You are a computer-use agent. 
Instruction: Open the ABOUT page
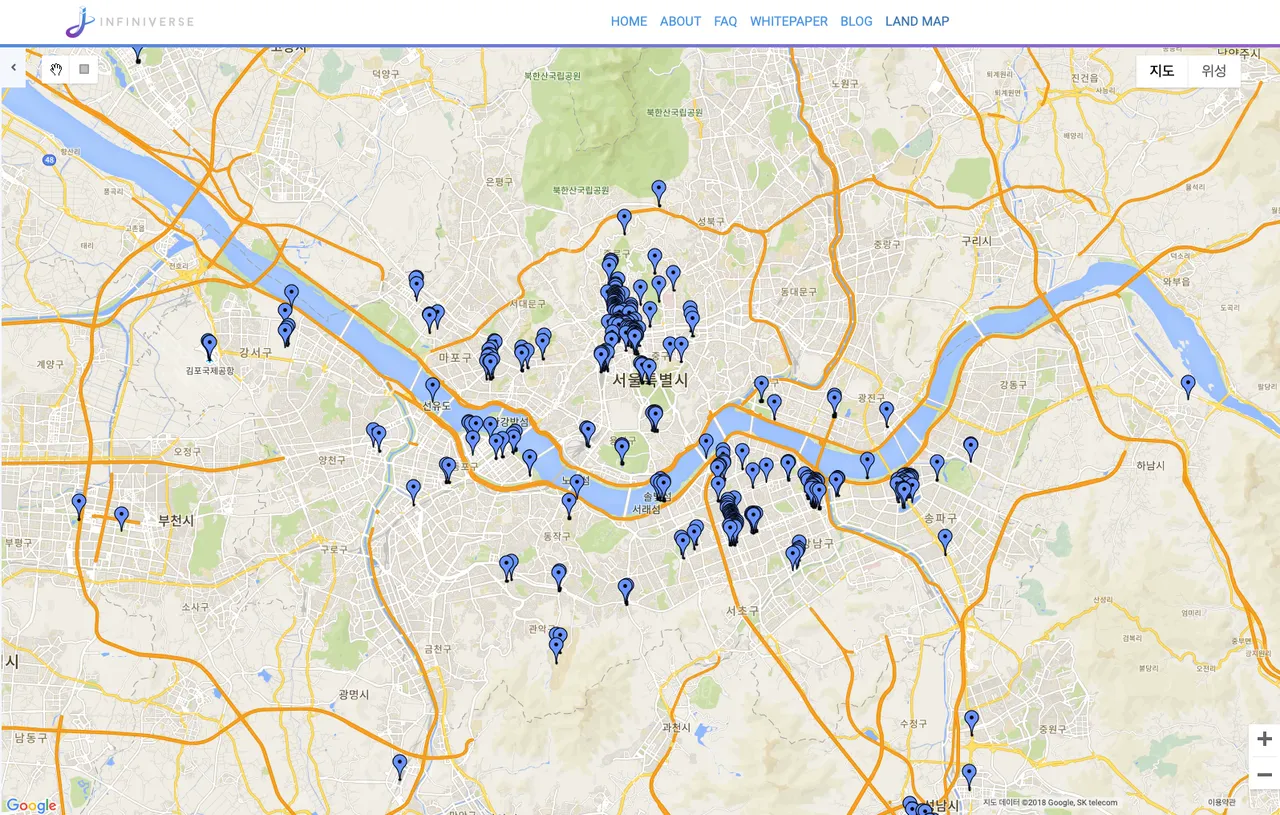click(680, 21)
